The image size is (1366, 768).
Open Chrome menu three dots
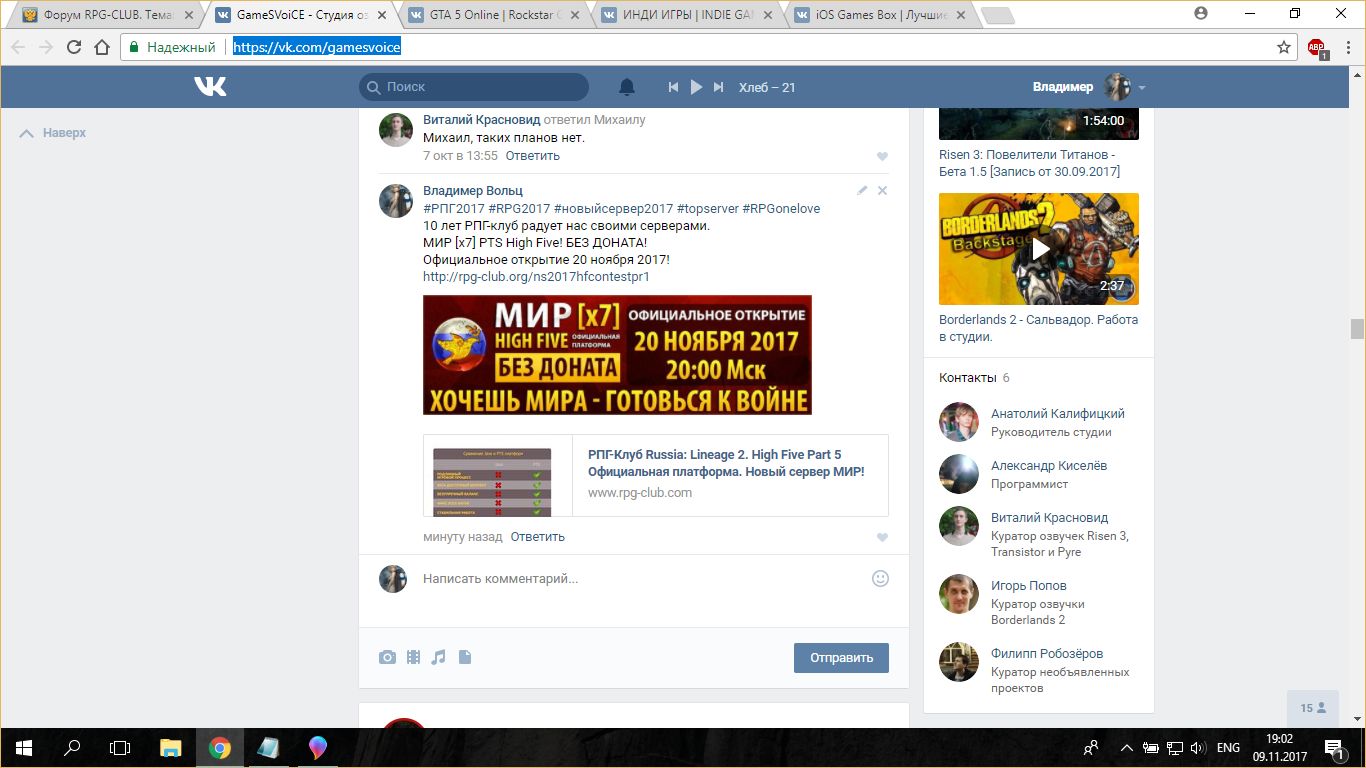[x=1346, y=47]
